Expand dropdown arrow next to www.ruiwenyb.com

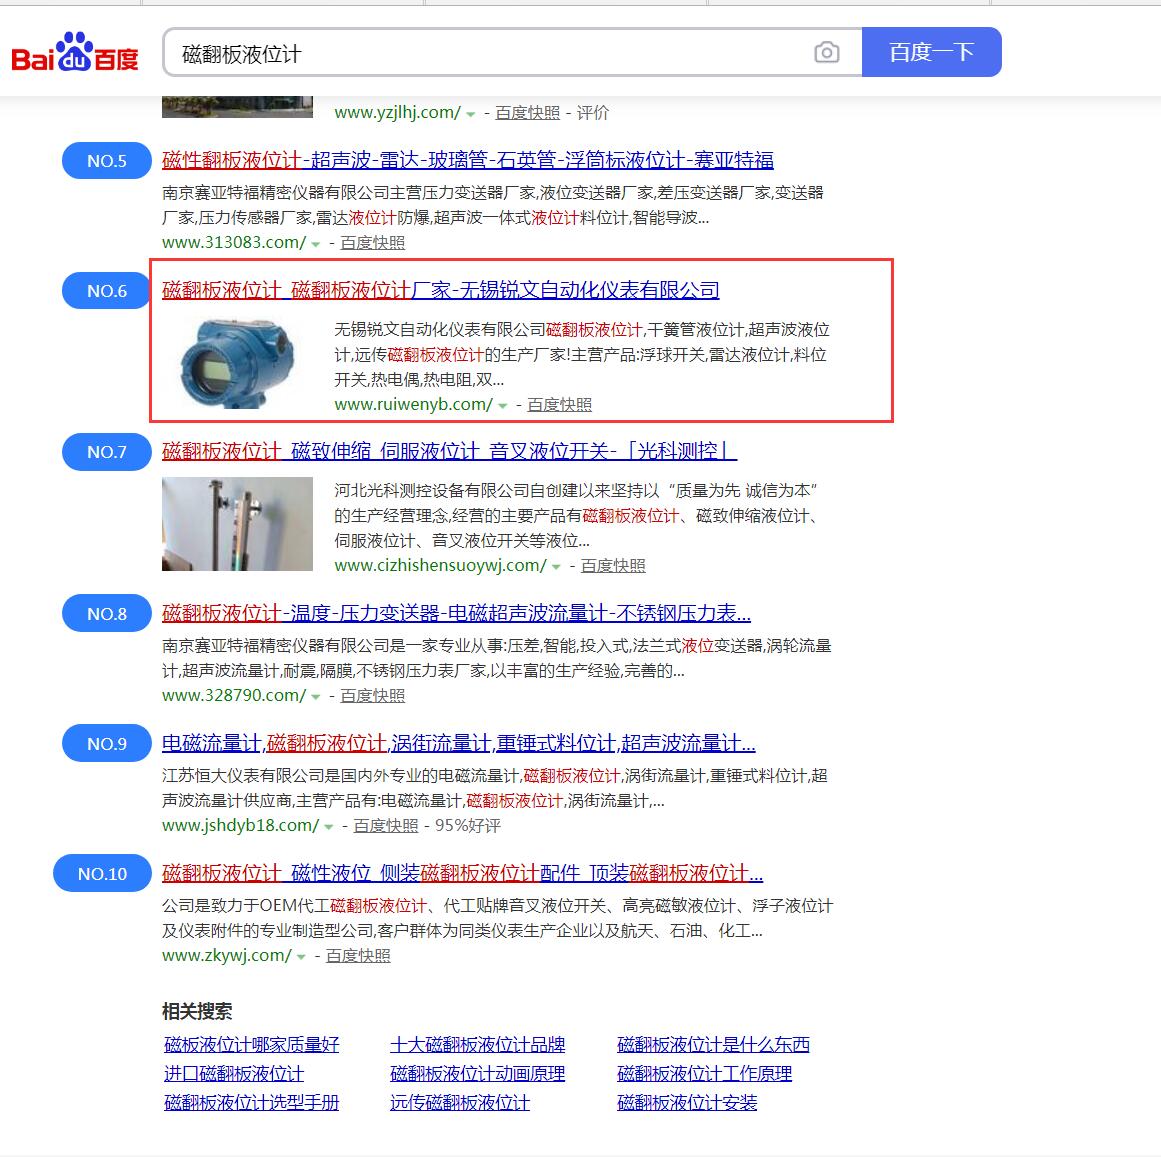[x=503, y=406]
